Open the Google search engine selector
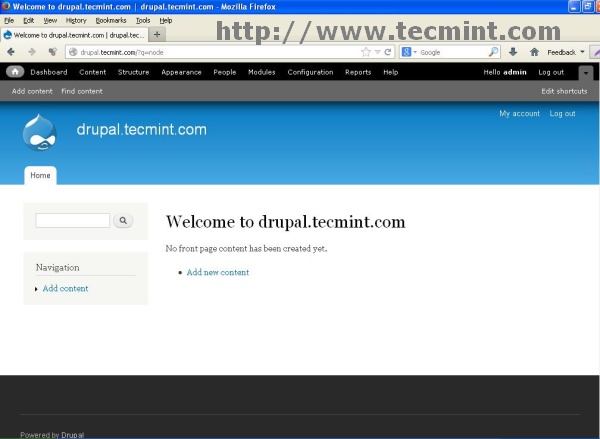 (409, 52)
